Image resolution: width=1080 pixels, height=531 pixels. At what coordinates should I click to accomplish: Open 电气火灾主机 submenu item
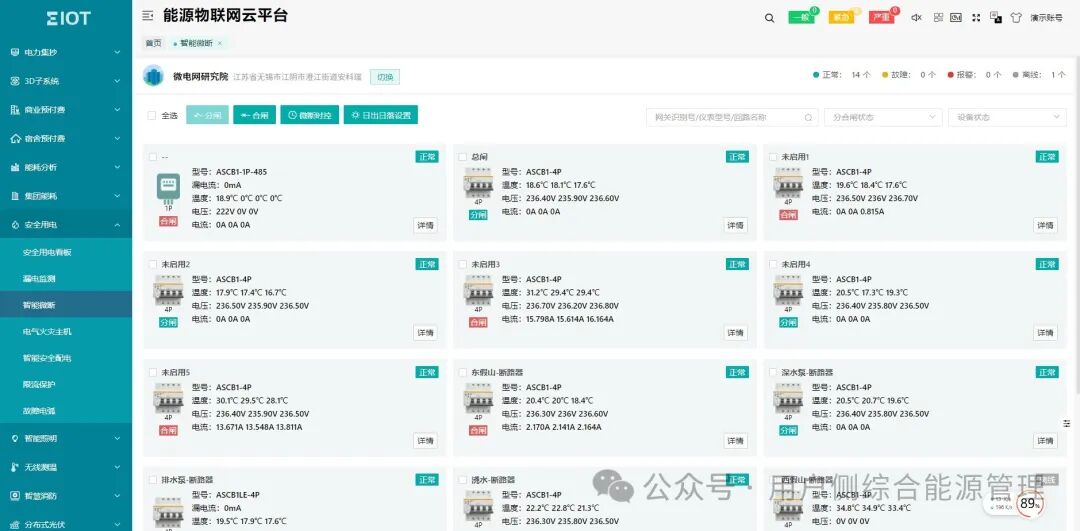coord(47,331)
